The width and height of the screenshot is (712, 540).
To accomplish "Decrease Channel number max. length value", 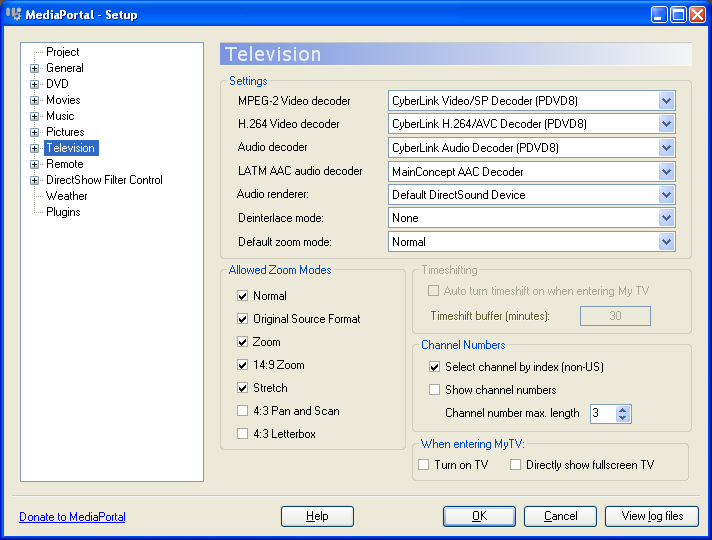I will [x=623, y=417].
